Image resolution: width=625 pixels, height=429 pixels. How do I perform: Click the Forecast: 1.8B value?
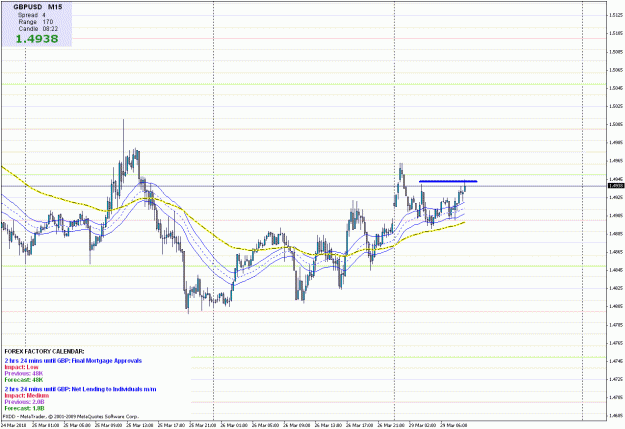pos(24,408)
